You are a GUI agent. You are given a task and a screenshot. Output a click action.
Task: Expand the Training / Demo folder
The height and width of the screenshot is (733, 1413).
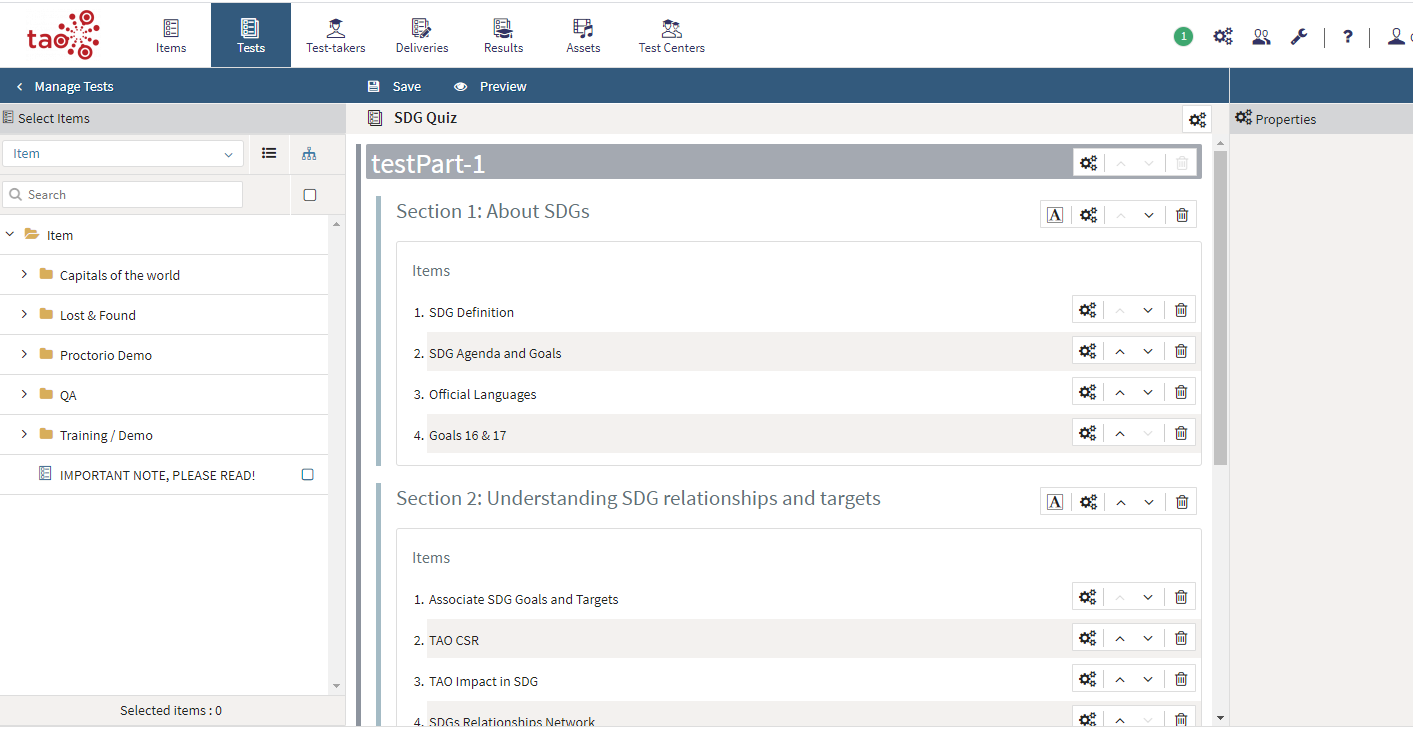24,435
